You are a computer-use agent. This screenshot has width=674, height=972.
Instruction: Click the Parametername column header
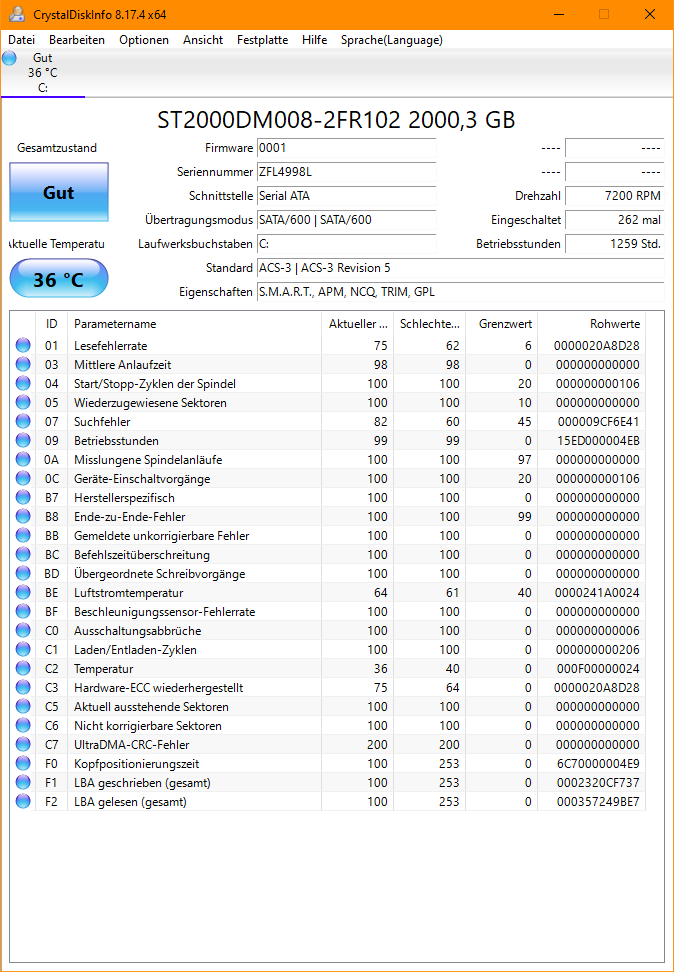(x=194, y=324)
